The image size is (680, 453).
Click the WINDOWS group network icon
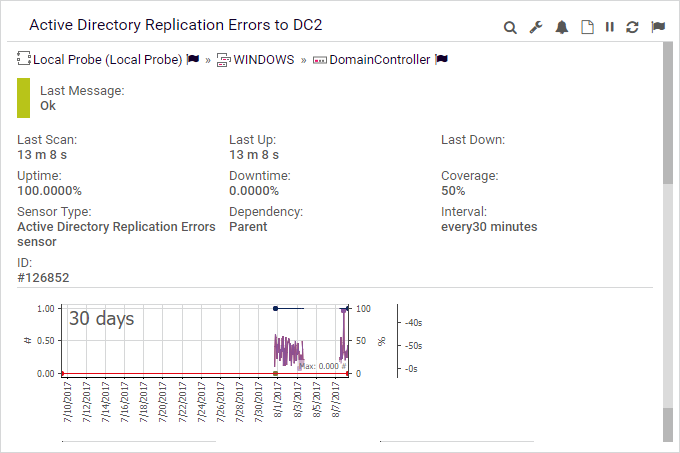click(224, 60)
